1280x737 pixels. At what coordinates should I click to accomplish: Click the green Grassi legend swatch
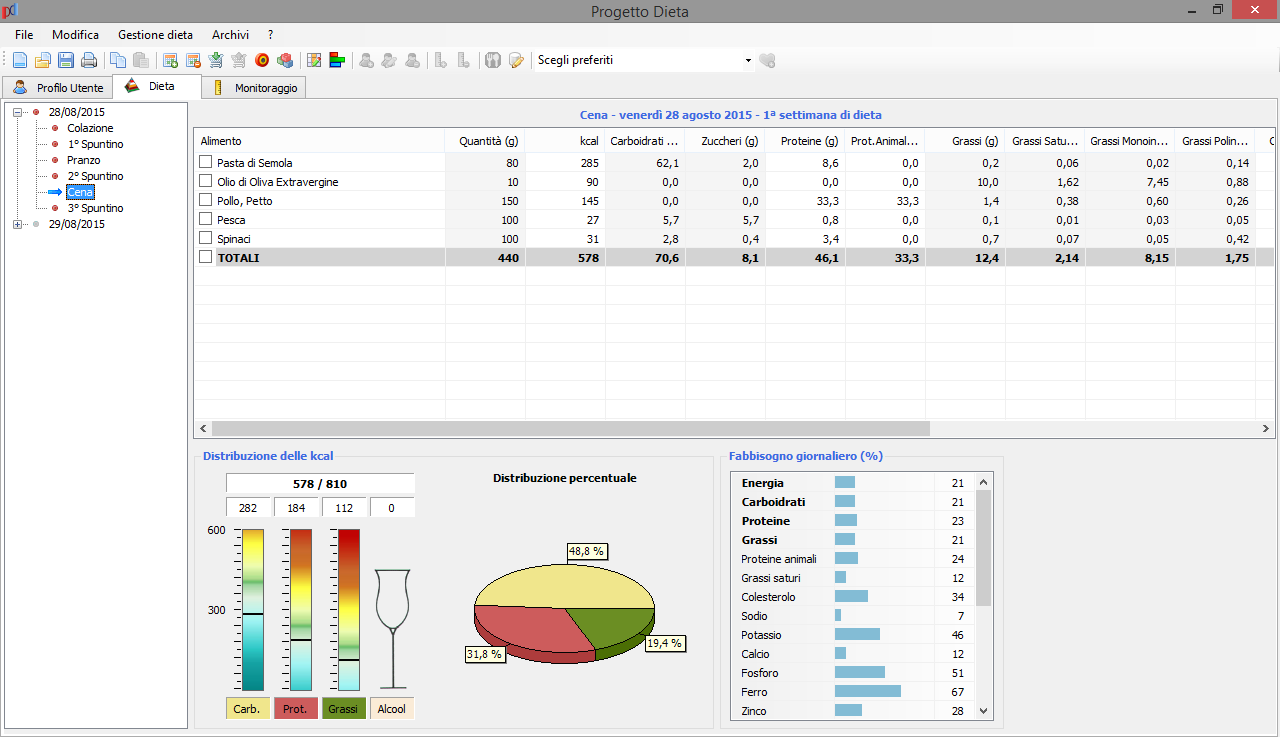pyautogui.click(x=343, y=709)
